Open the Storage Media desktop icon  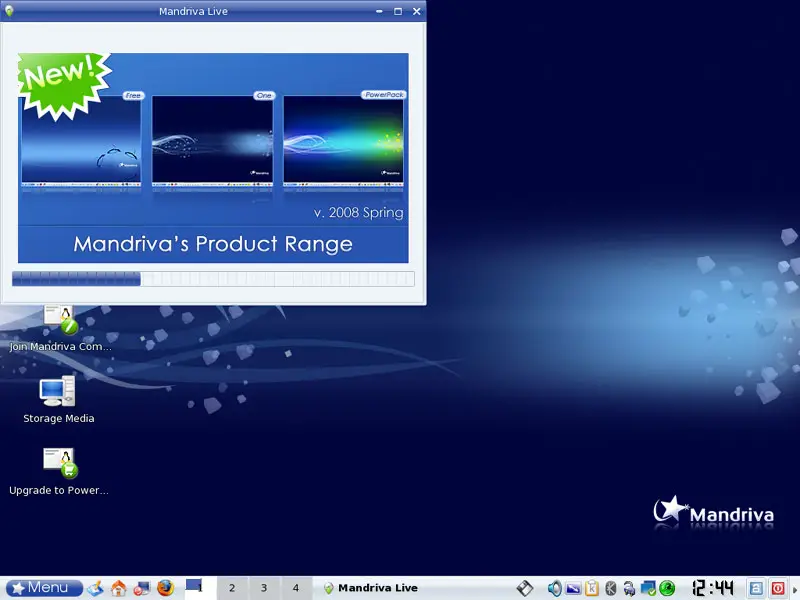tap(58, 399)
